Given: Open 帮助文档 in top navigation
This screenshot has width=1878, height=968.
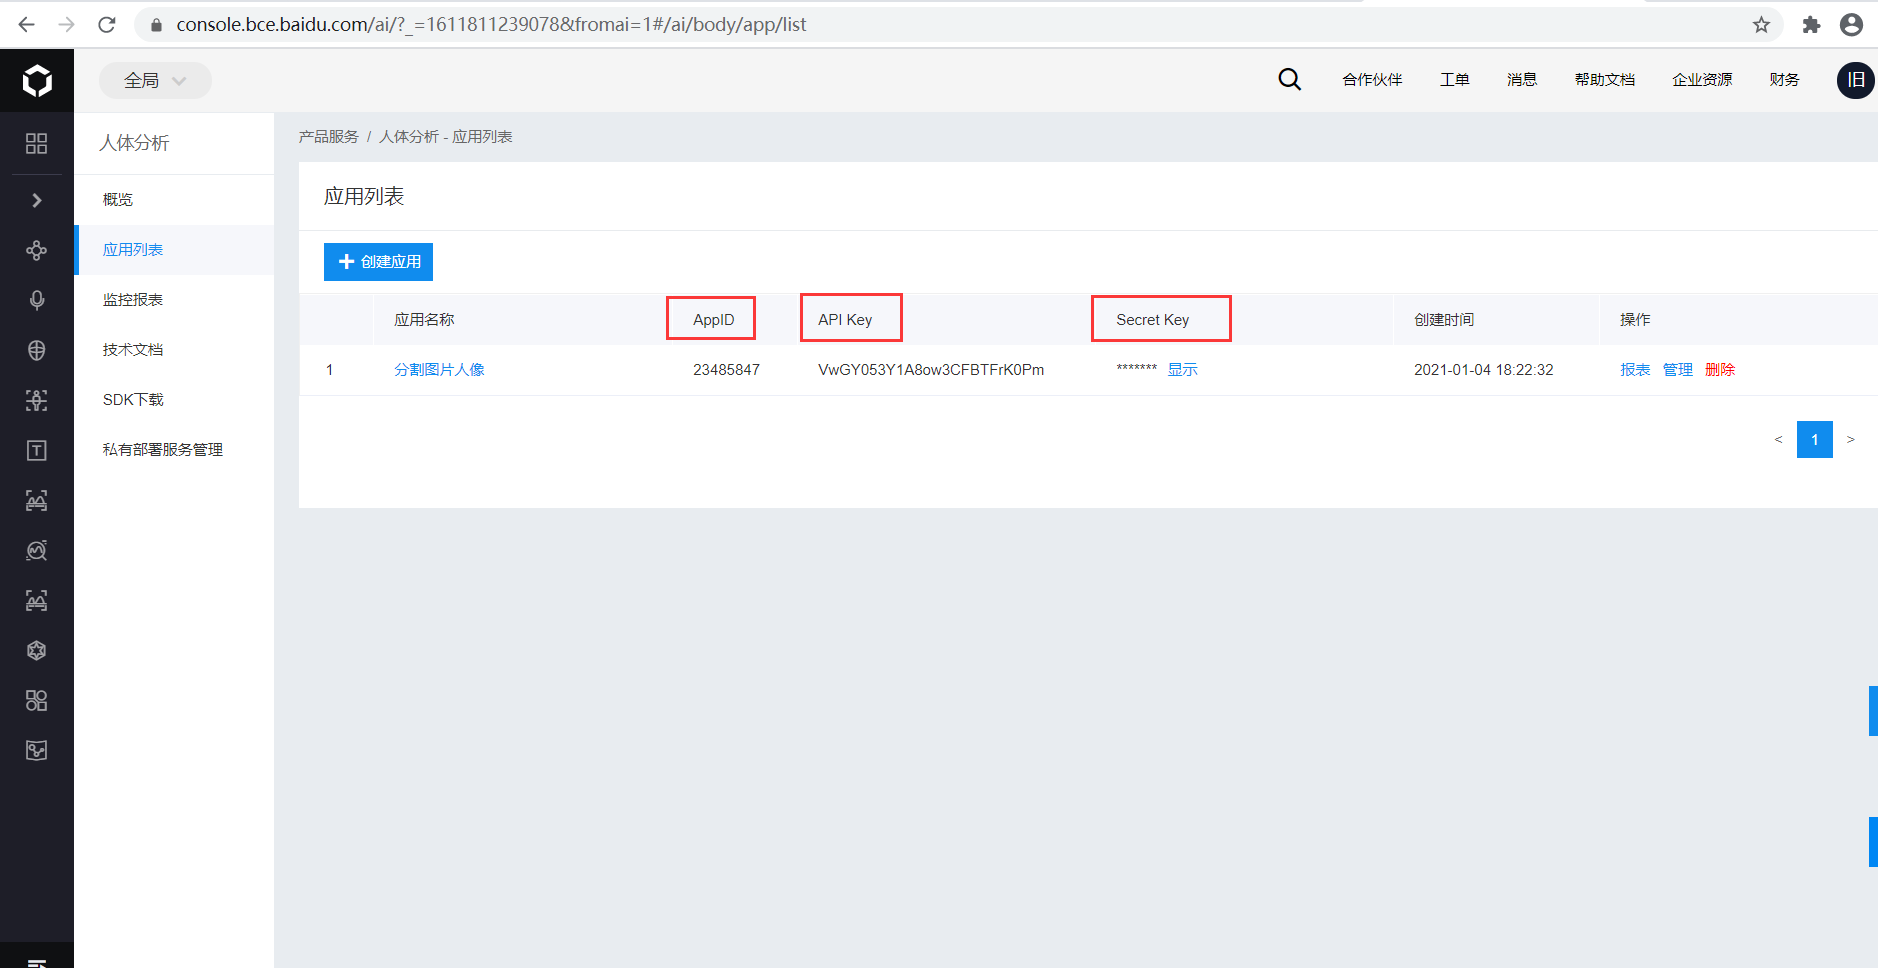Looking at the screenshot, I should coord(1605,80).
